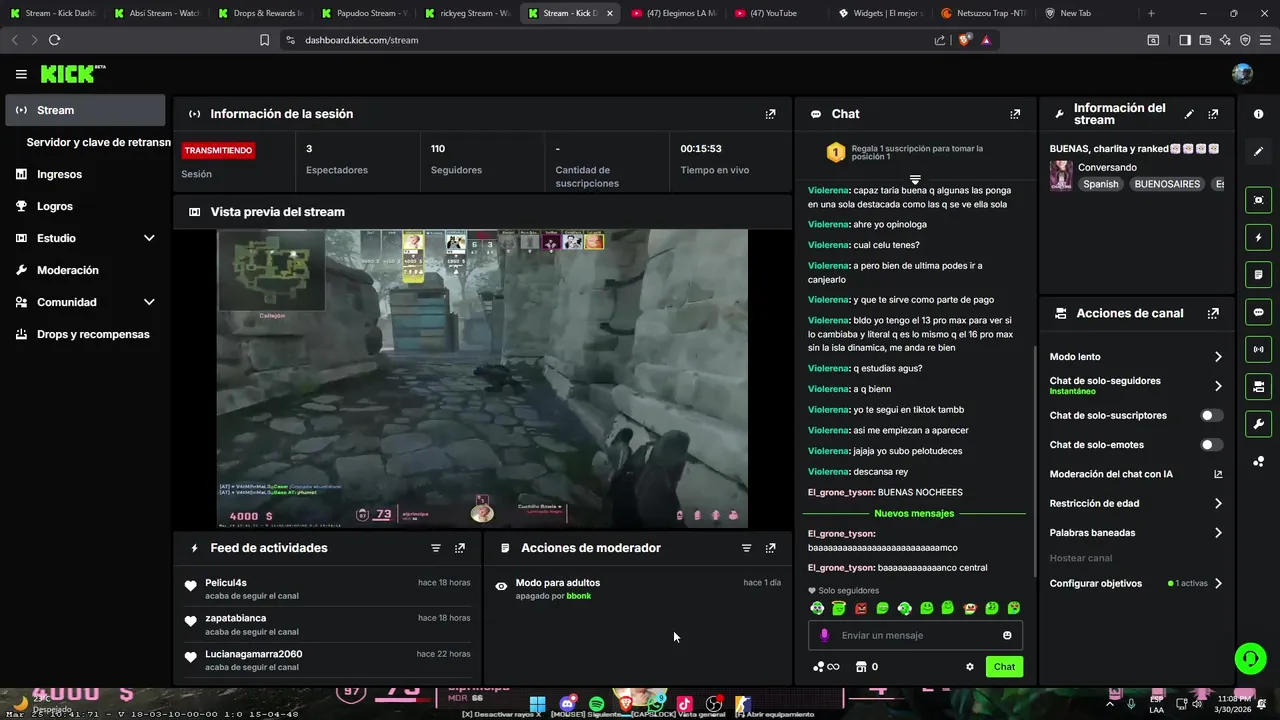
Task: Click the browser address bar
Action: (x=610, y=40)
